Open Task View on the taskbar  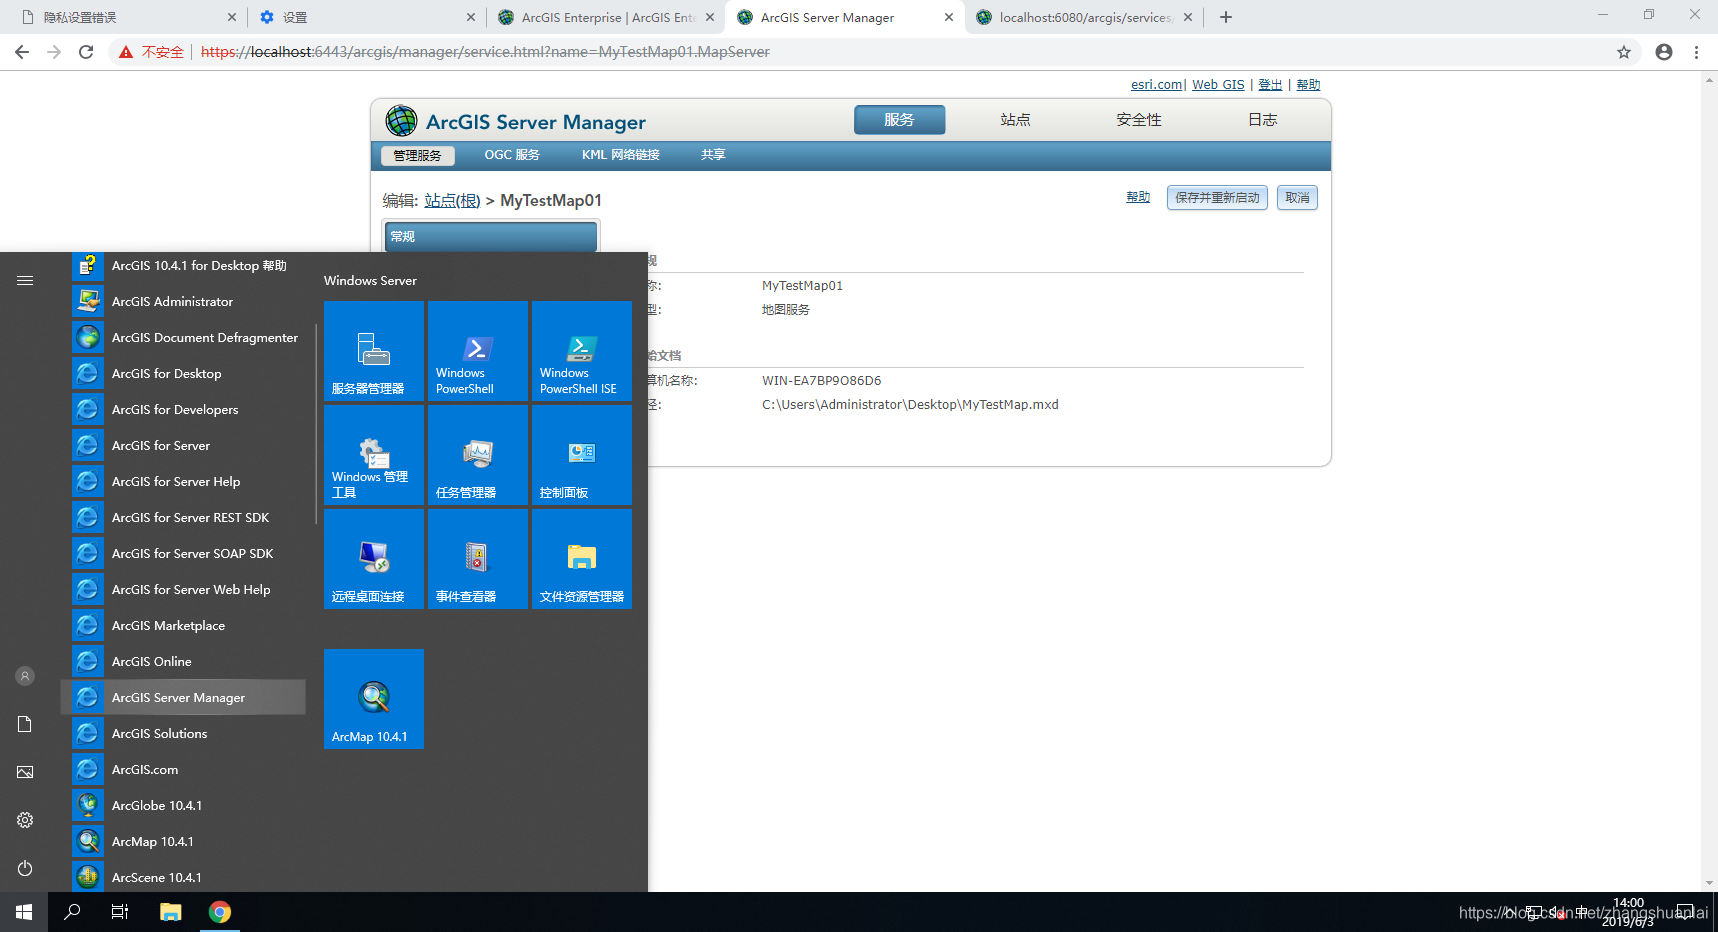[120, 912]
